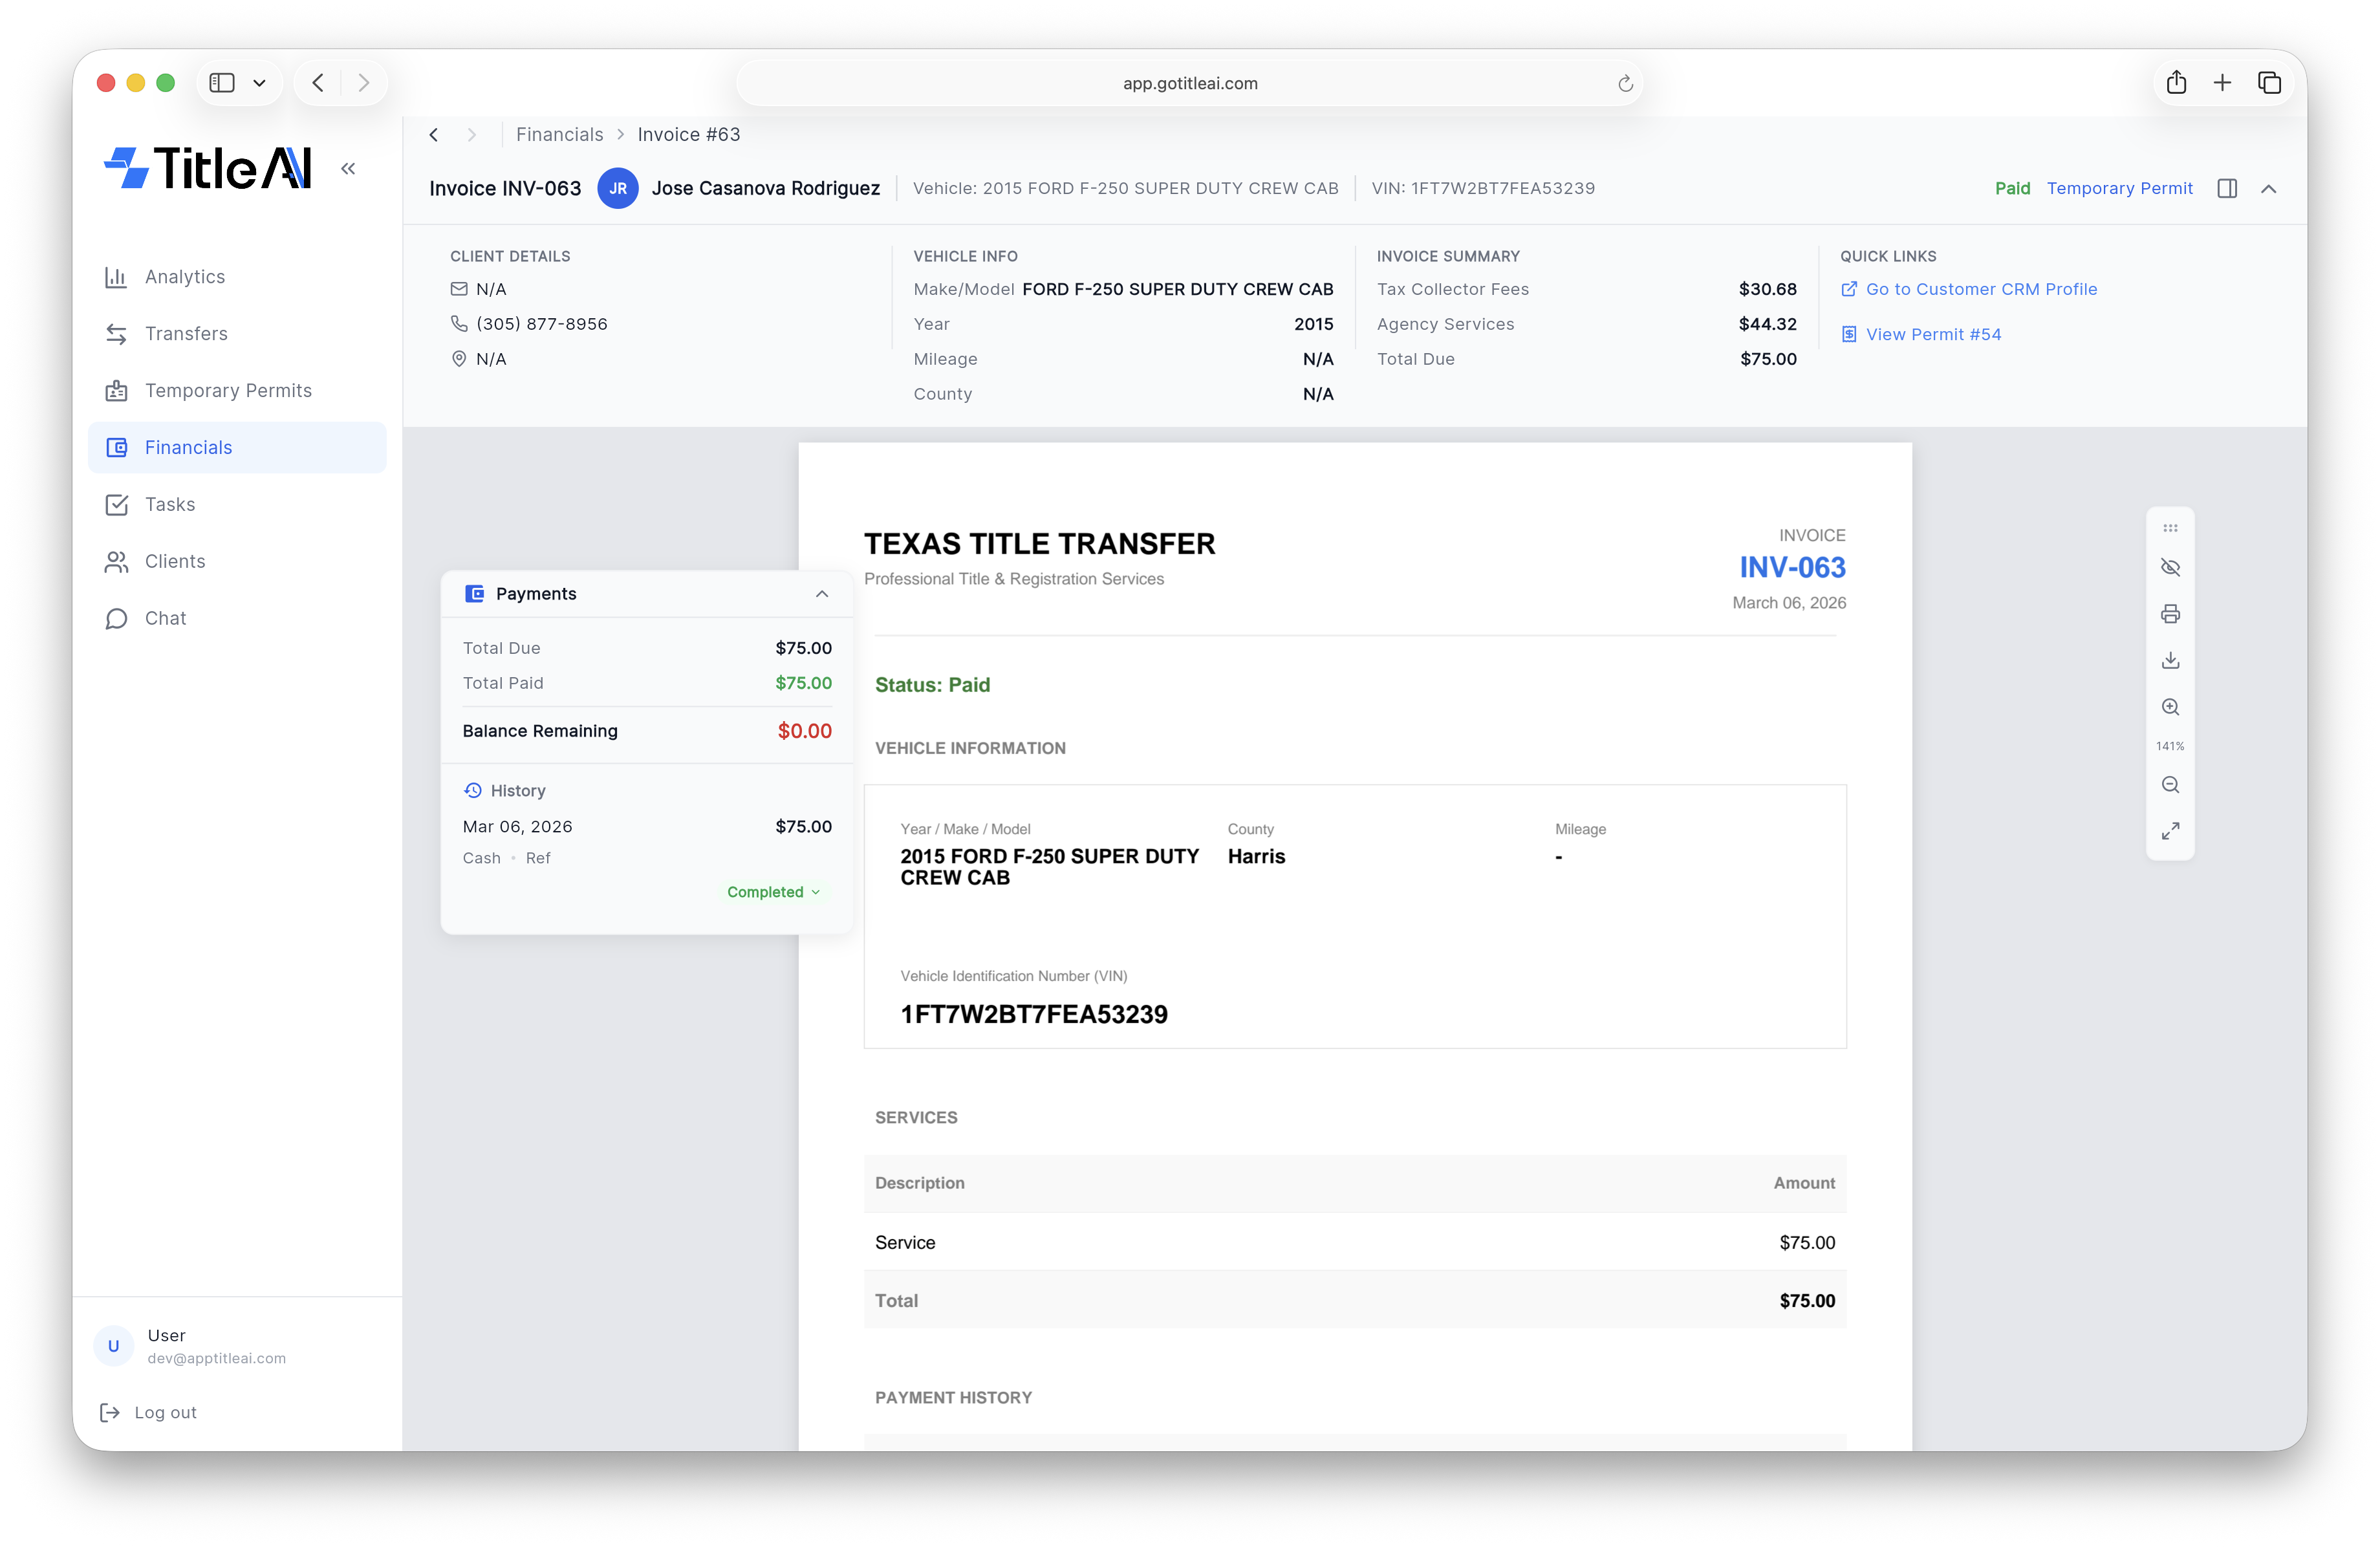This screenshot has width=2380, height=1547.
Task: Click the address bar showing app.gotitleai.com
Action: point(1188,83)
